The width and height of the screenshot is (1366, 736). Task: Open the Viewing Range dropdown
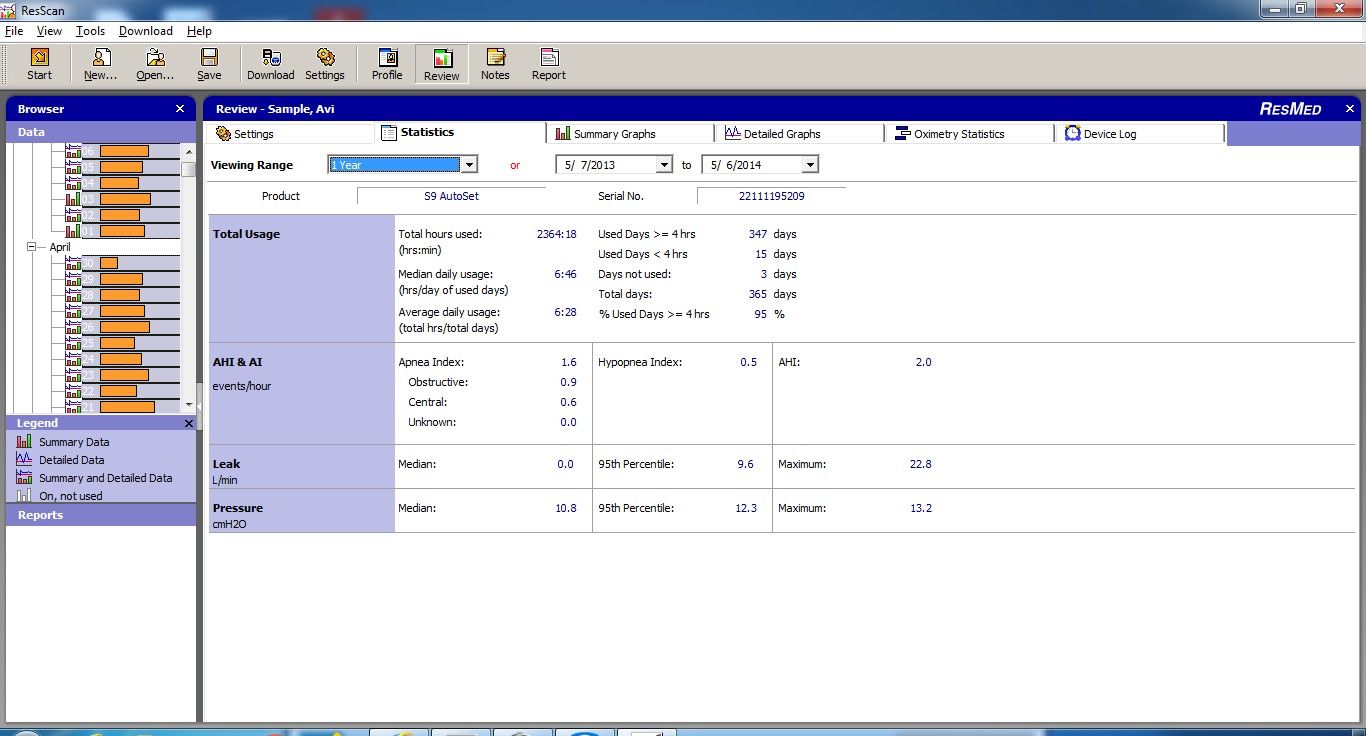pos(469,165)
